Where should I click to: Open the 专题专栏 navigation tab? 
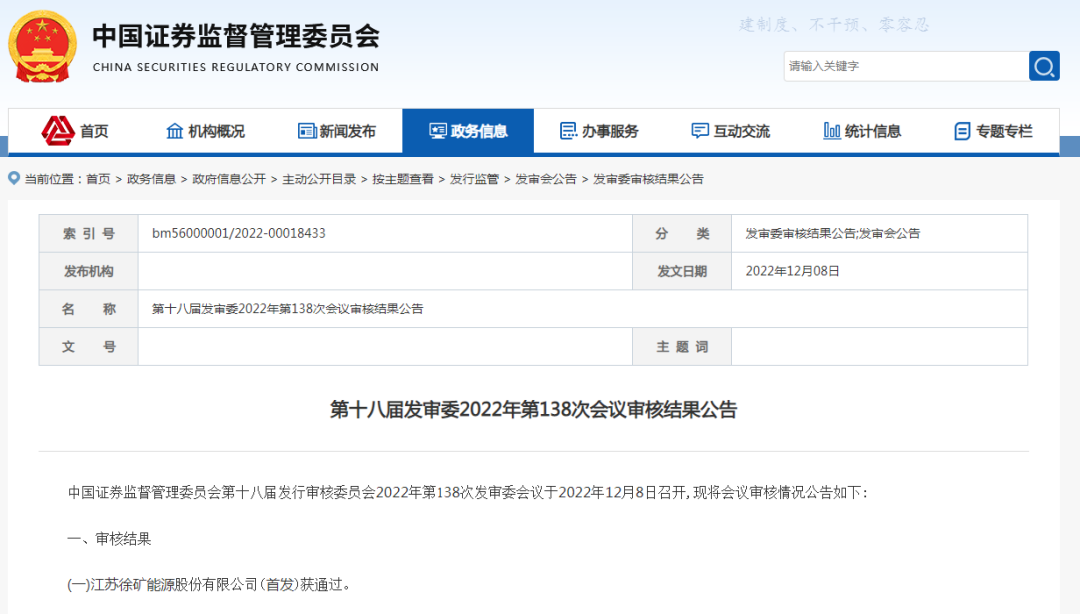(993, 131)
